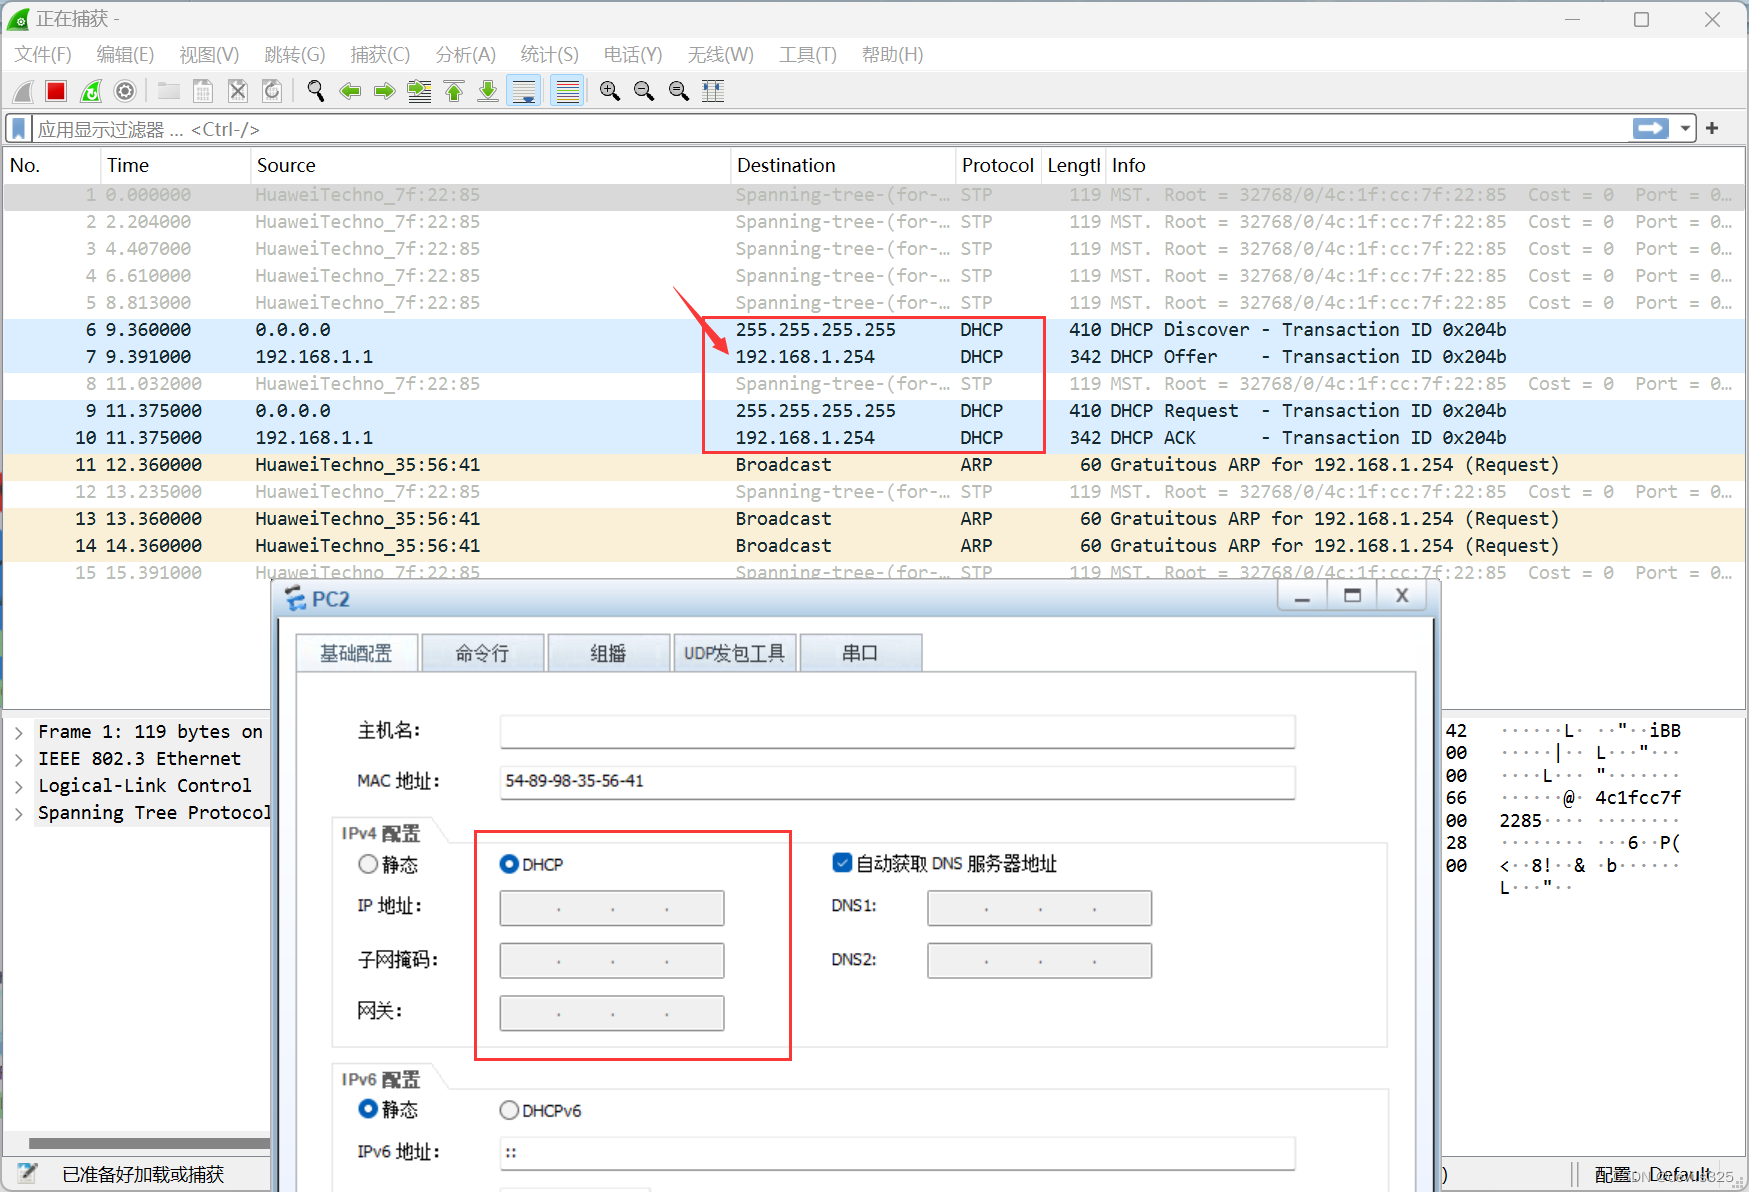
Task: Select the DHCP Discover packet row
Action: pyautogui.click(x=874, y=330)
